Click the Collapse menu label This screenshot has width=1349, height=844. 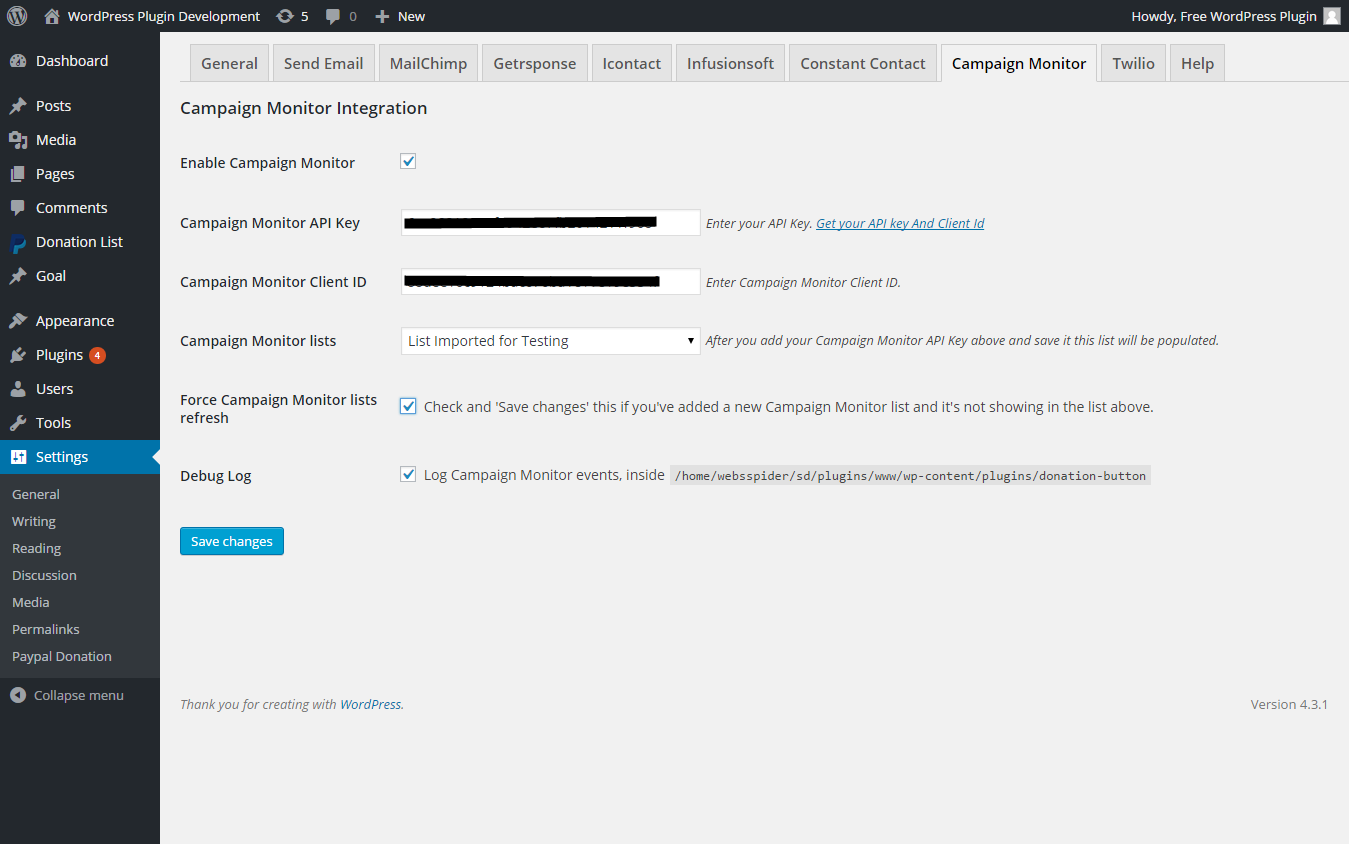coord(79,695)
